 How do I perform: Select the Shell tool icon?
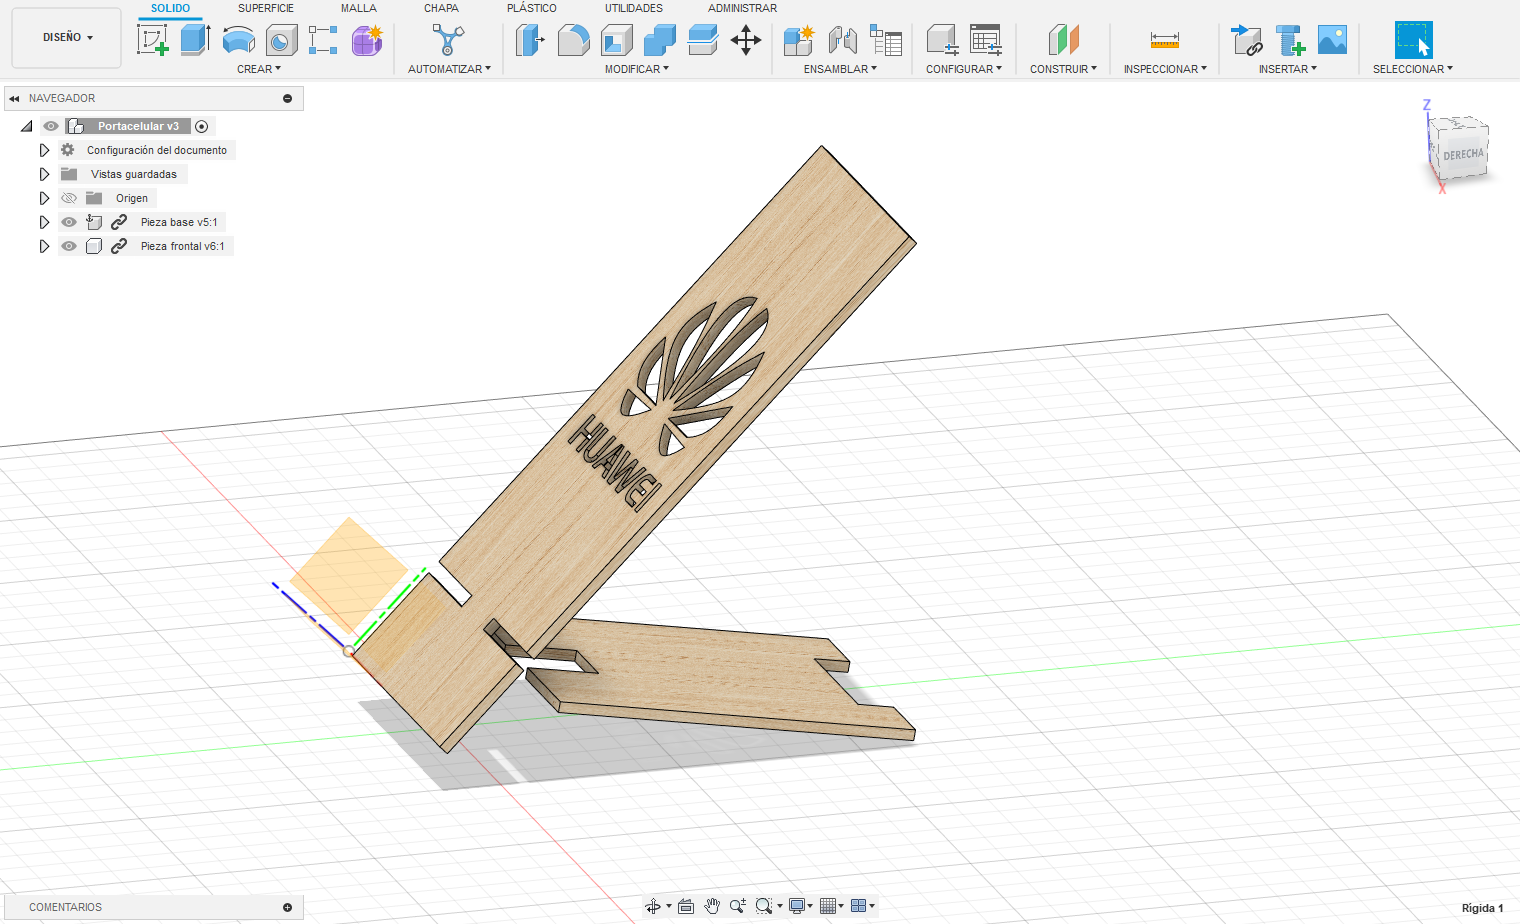pos(616,40)
